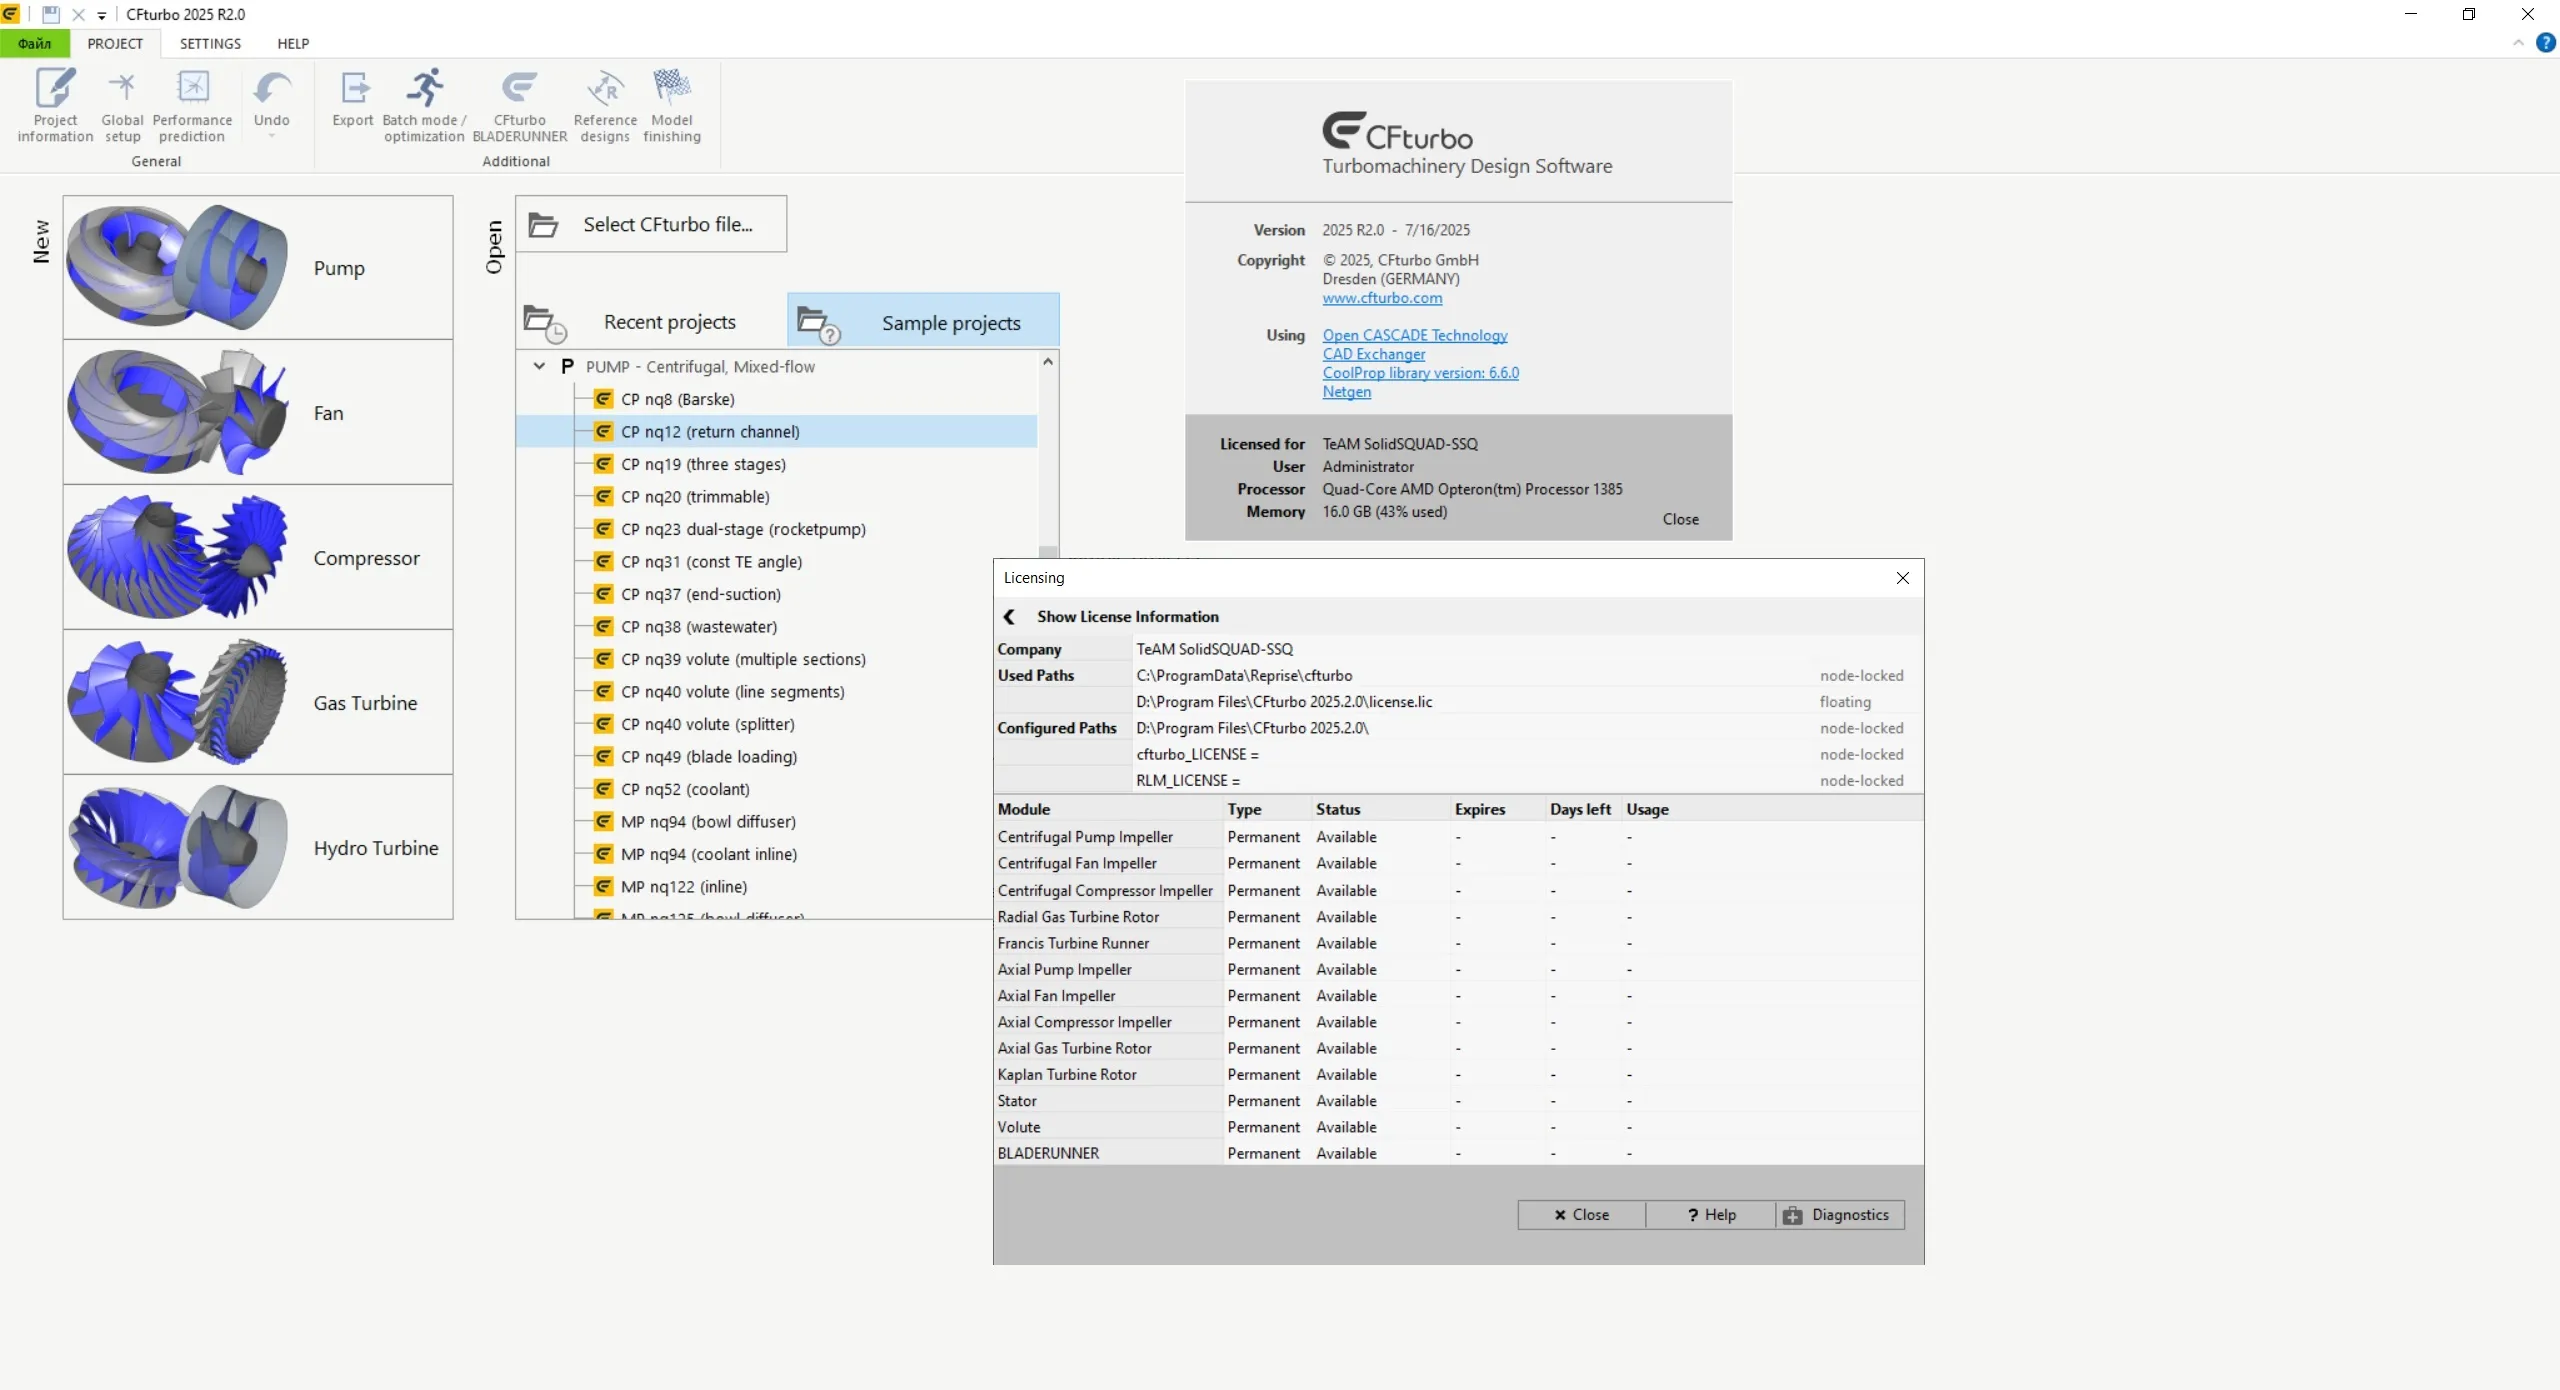Collapse the ribbon with the chevron
2560x1390 pixels.
(x=2518, y=43)
